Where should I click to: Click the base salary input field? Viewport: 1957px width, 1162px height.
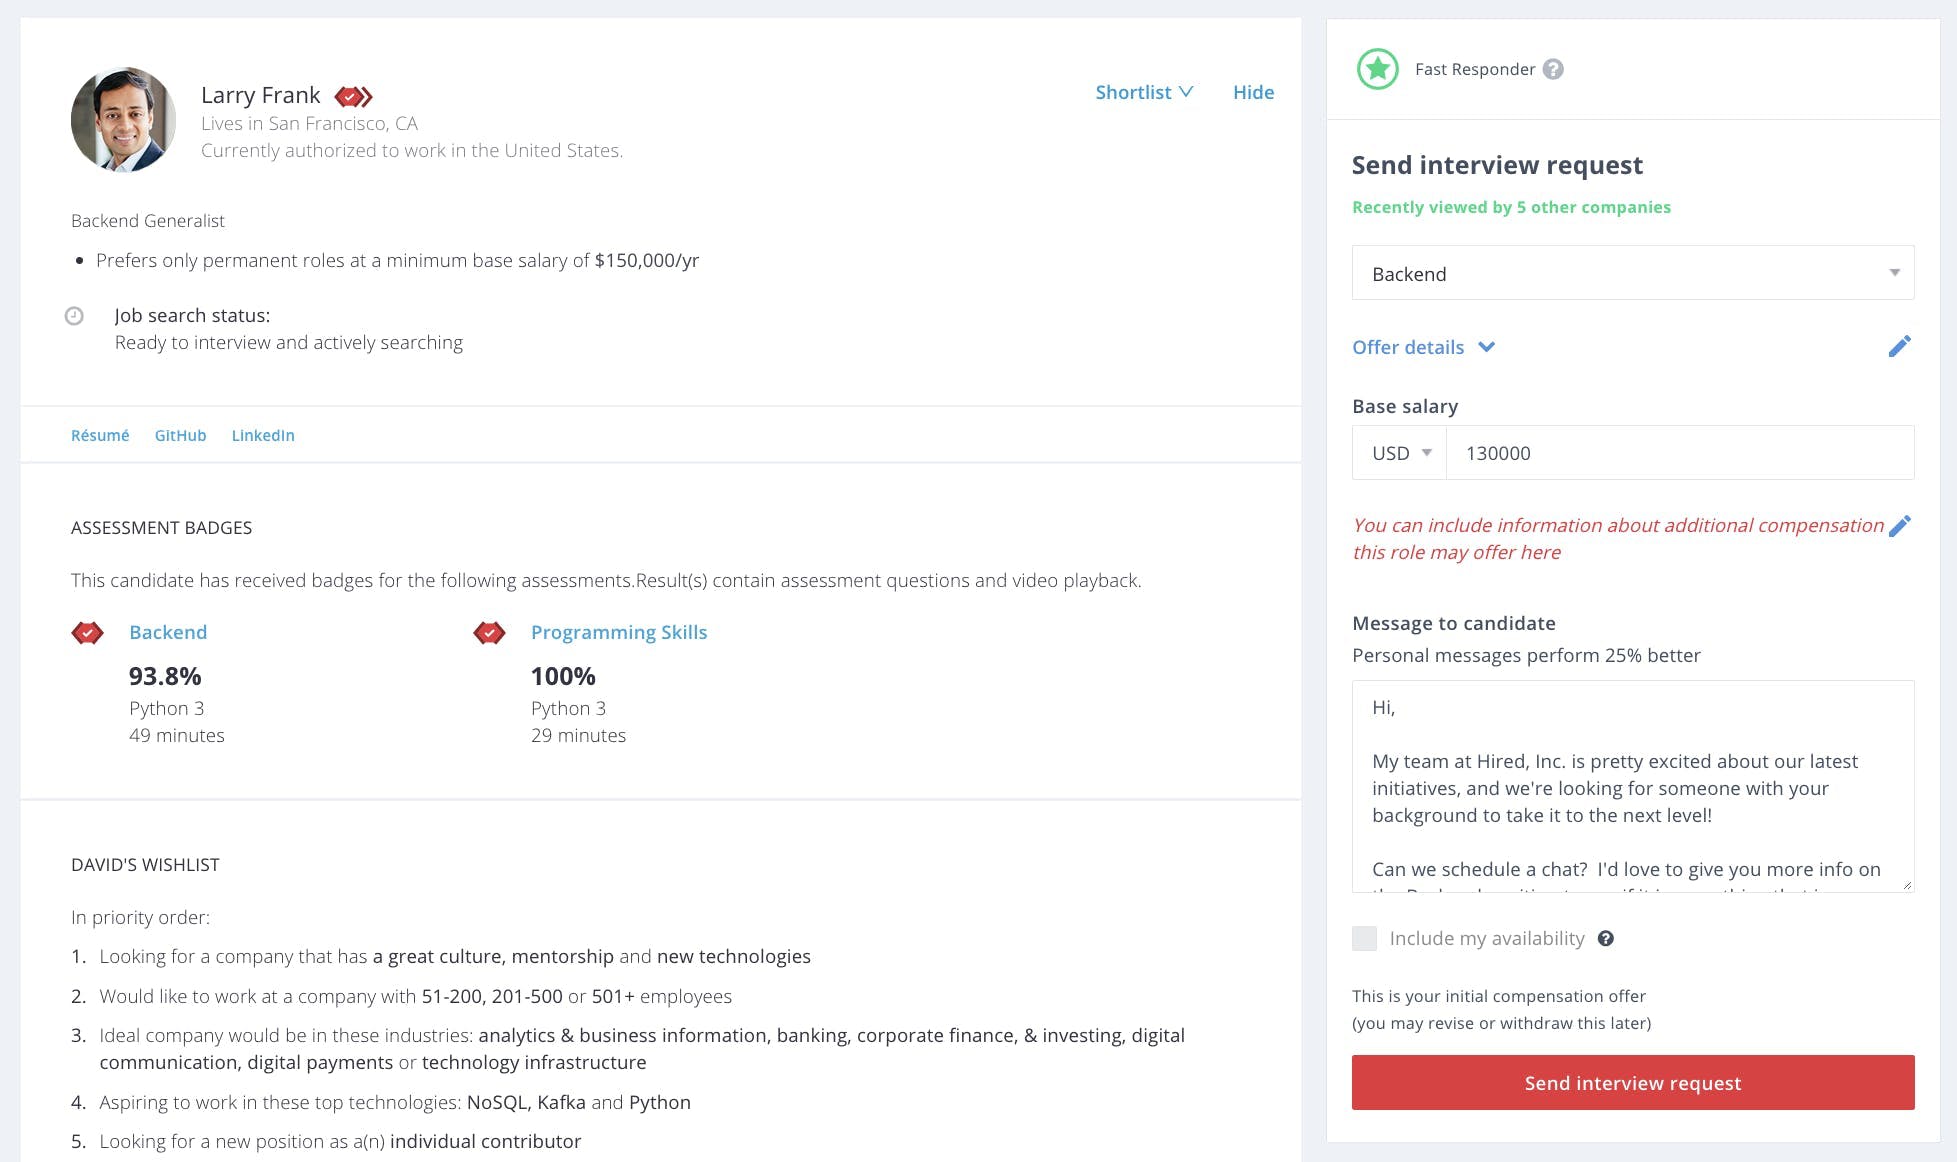click(1680, 452)
